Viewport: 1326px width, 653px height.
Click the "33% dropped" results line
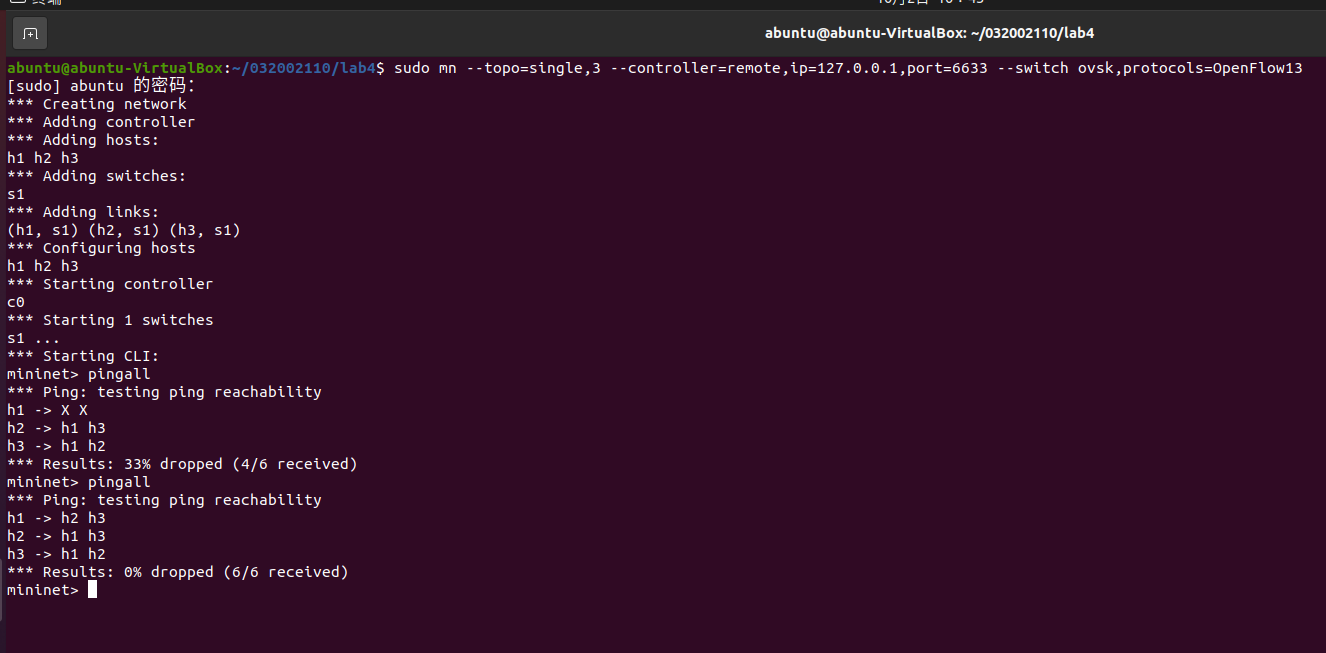(x=182, y=464)
